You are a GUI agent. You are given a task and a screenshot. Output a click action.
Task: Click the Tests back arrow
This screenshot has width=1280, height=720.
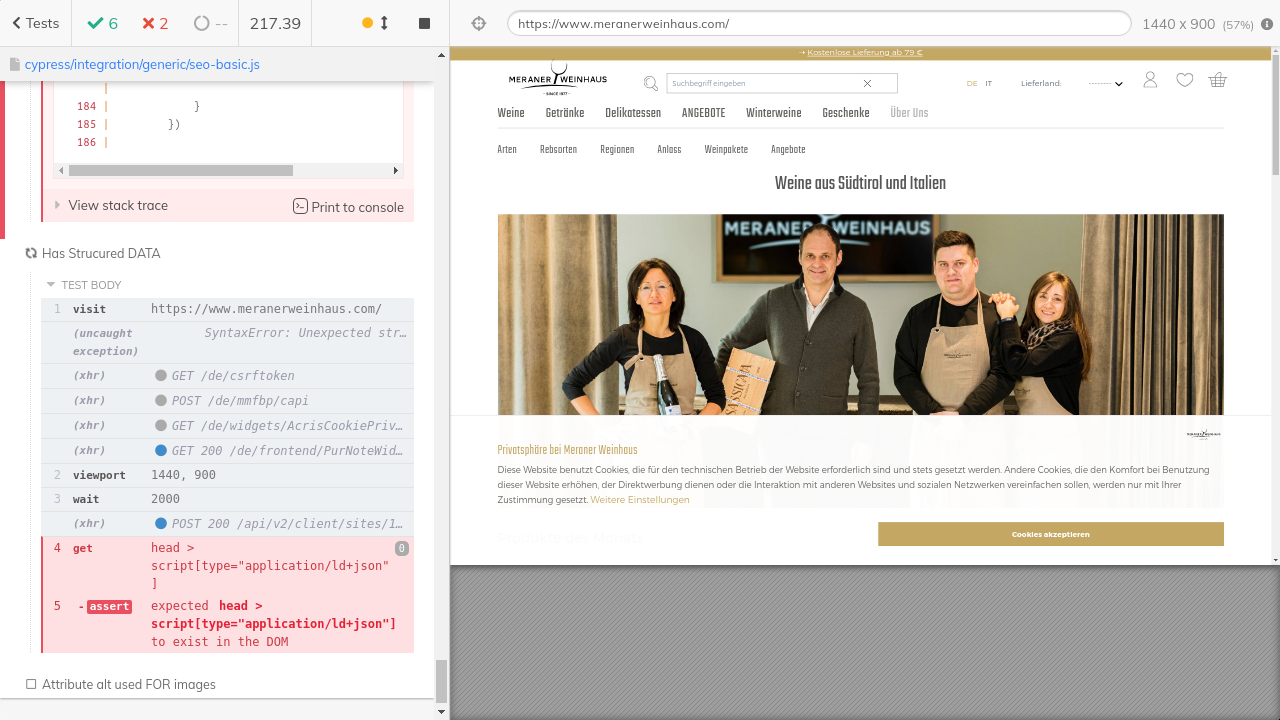point(35,23)
